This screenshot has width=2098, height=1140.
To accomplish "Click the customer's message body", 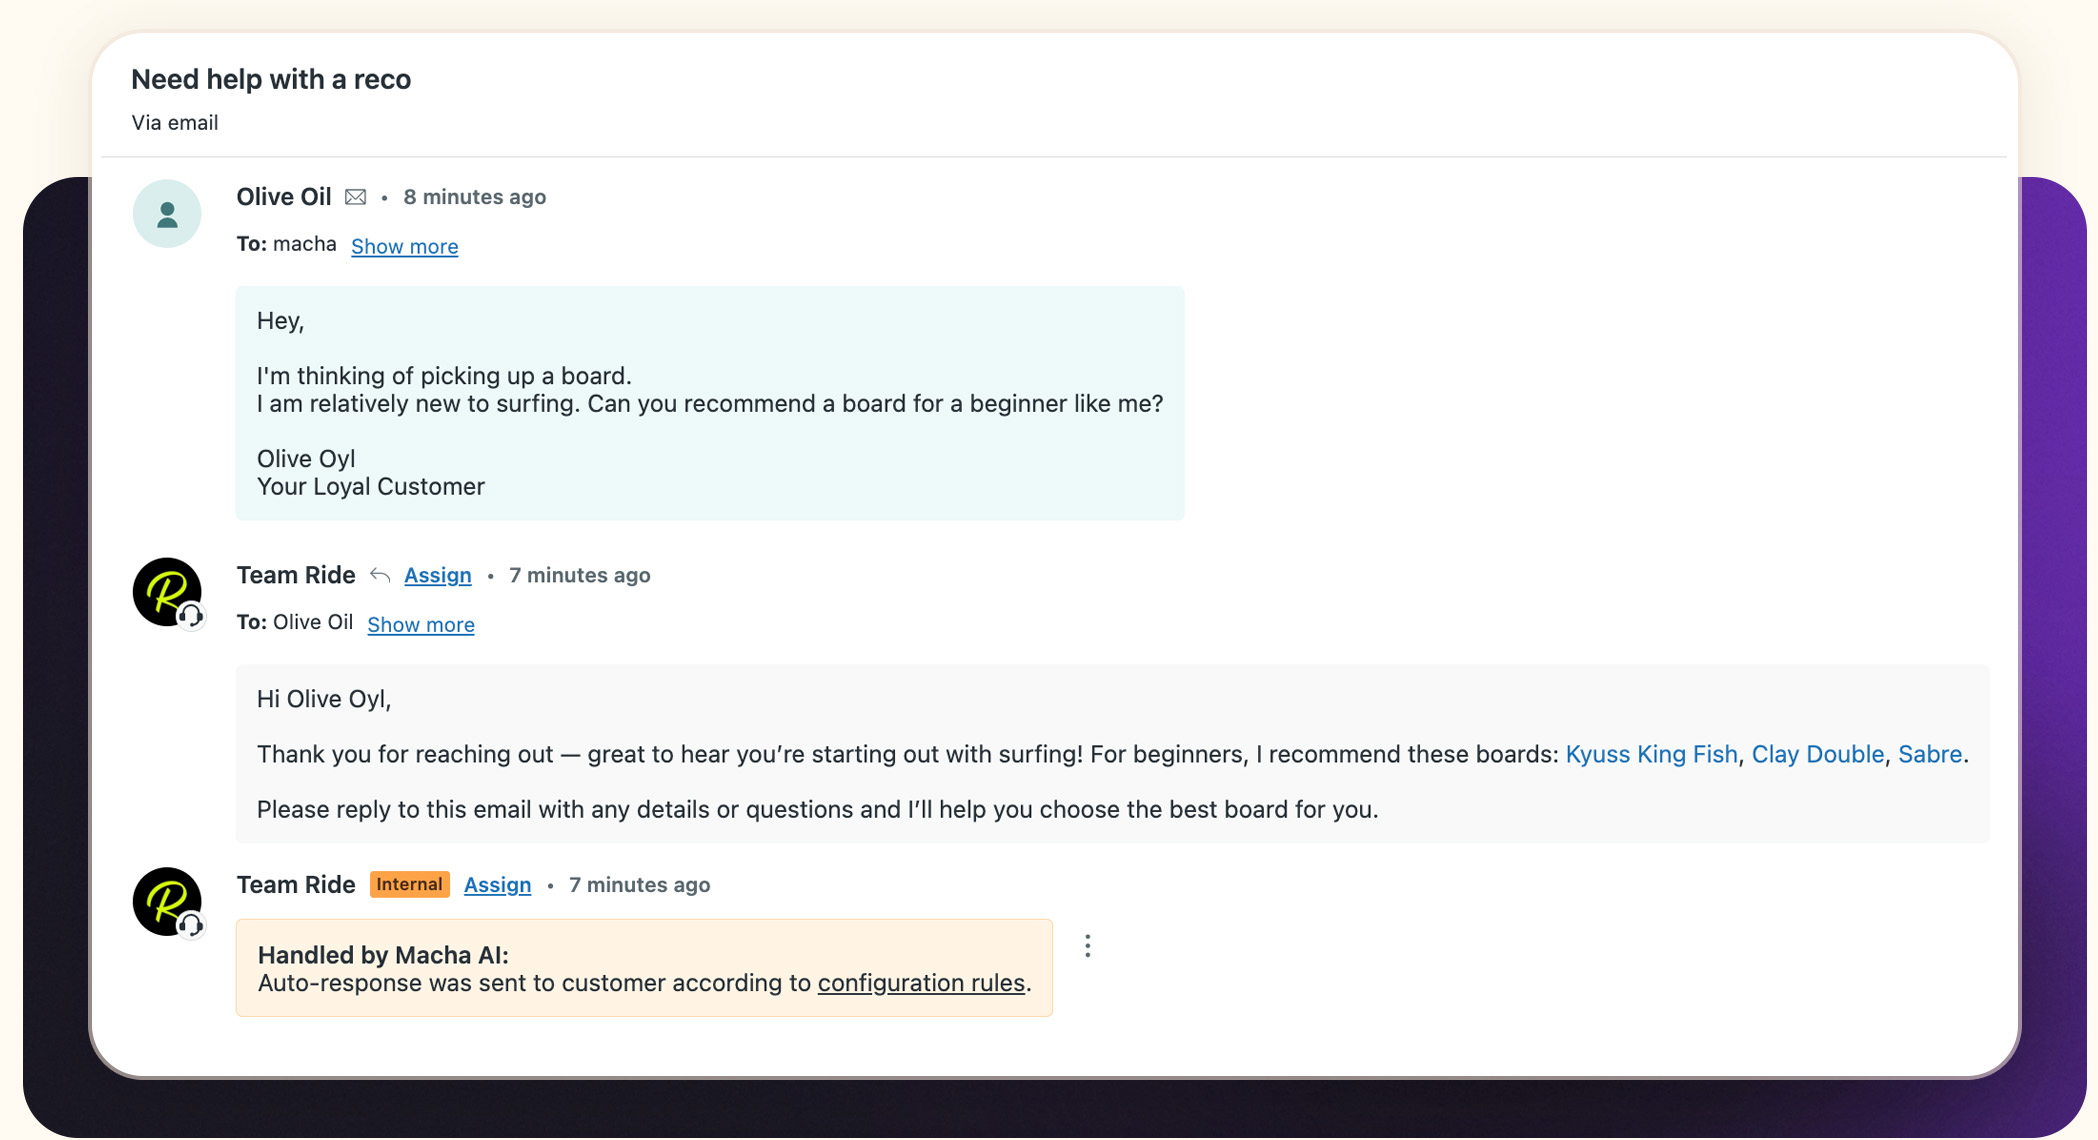I will (709, 403).
